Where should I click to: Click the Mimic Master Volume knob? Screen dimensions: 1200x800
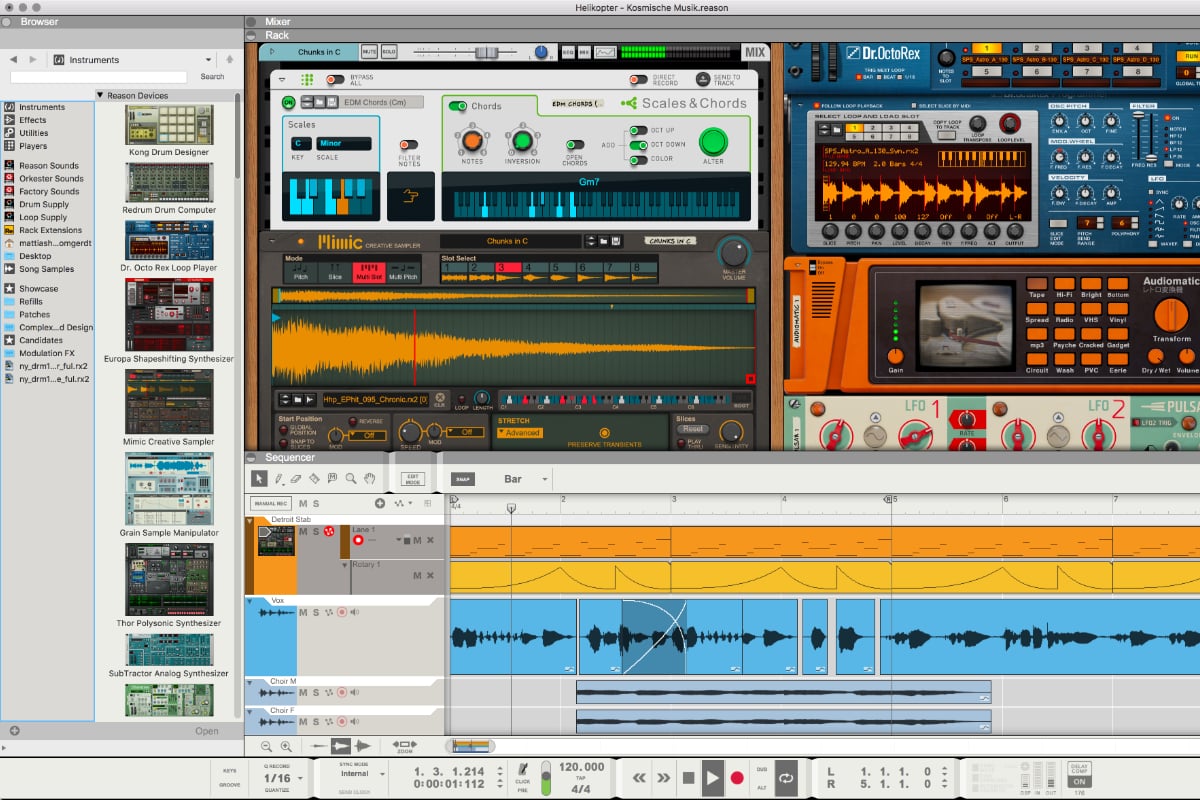click(x=733, y=252)
